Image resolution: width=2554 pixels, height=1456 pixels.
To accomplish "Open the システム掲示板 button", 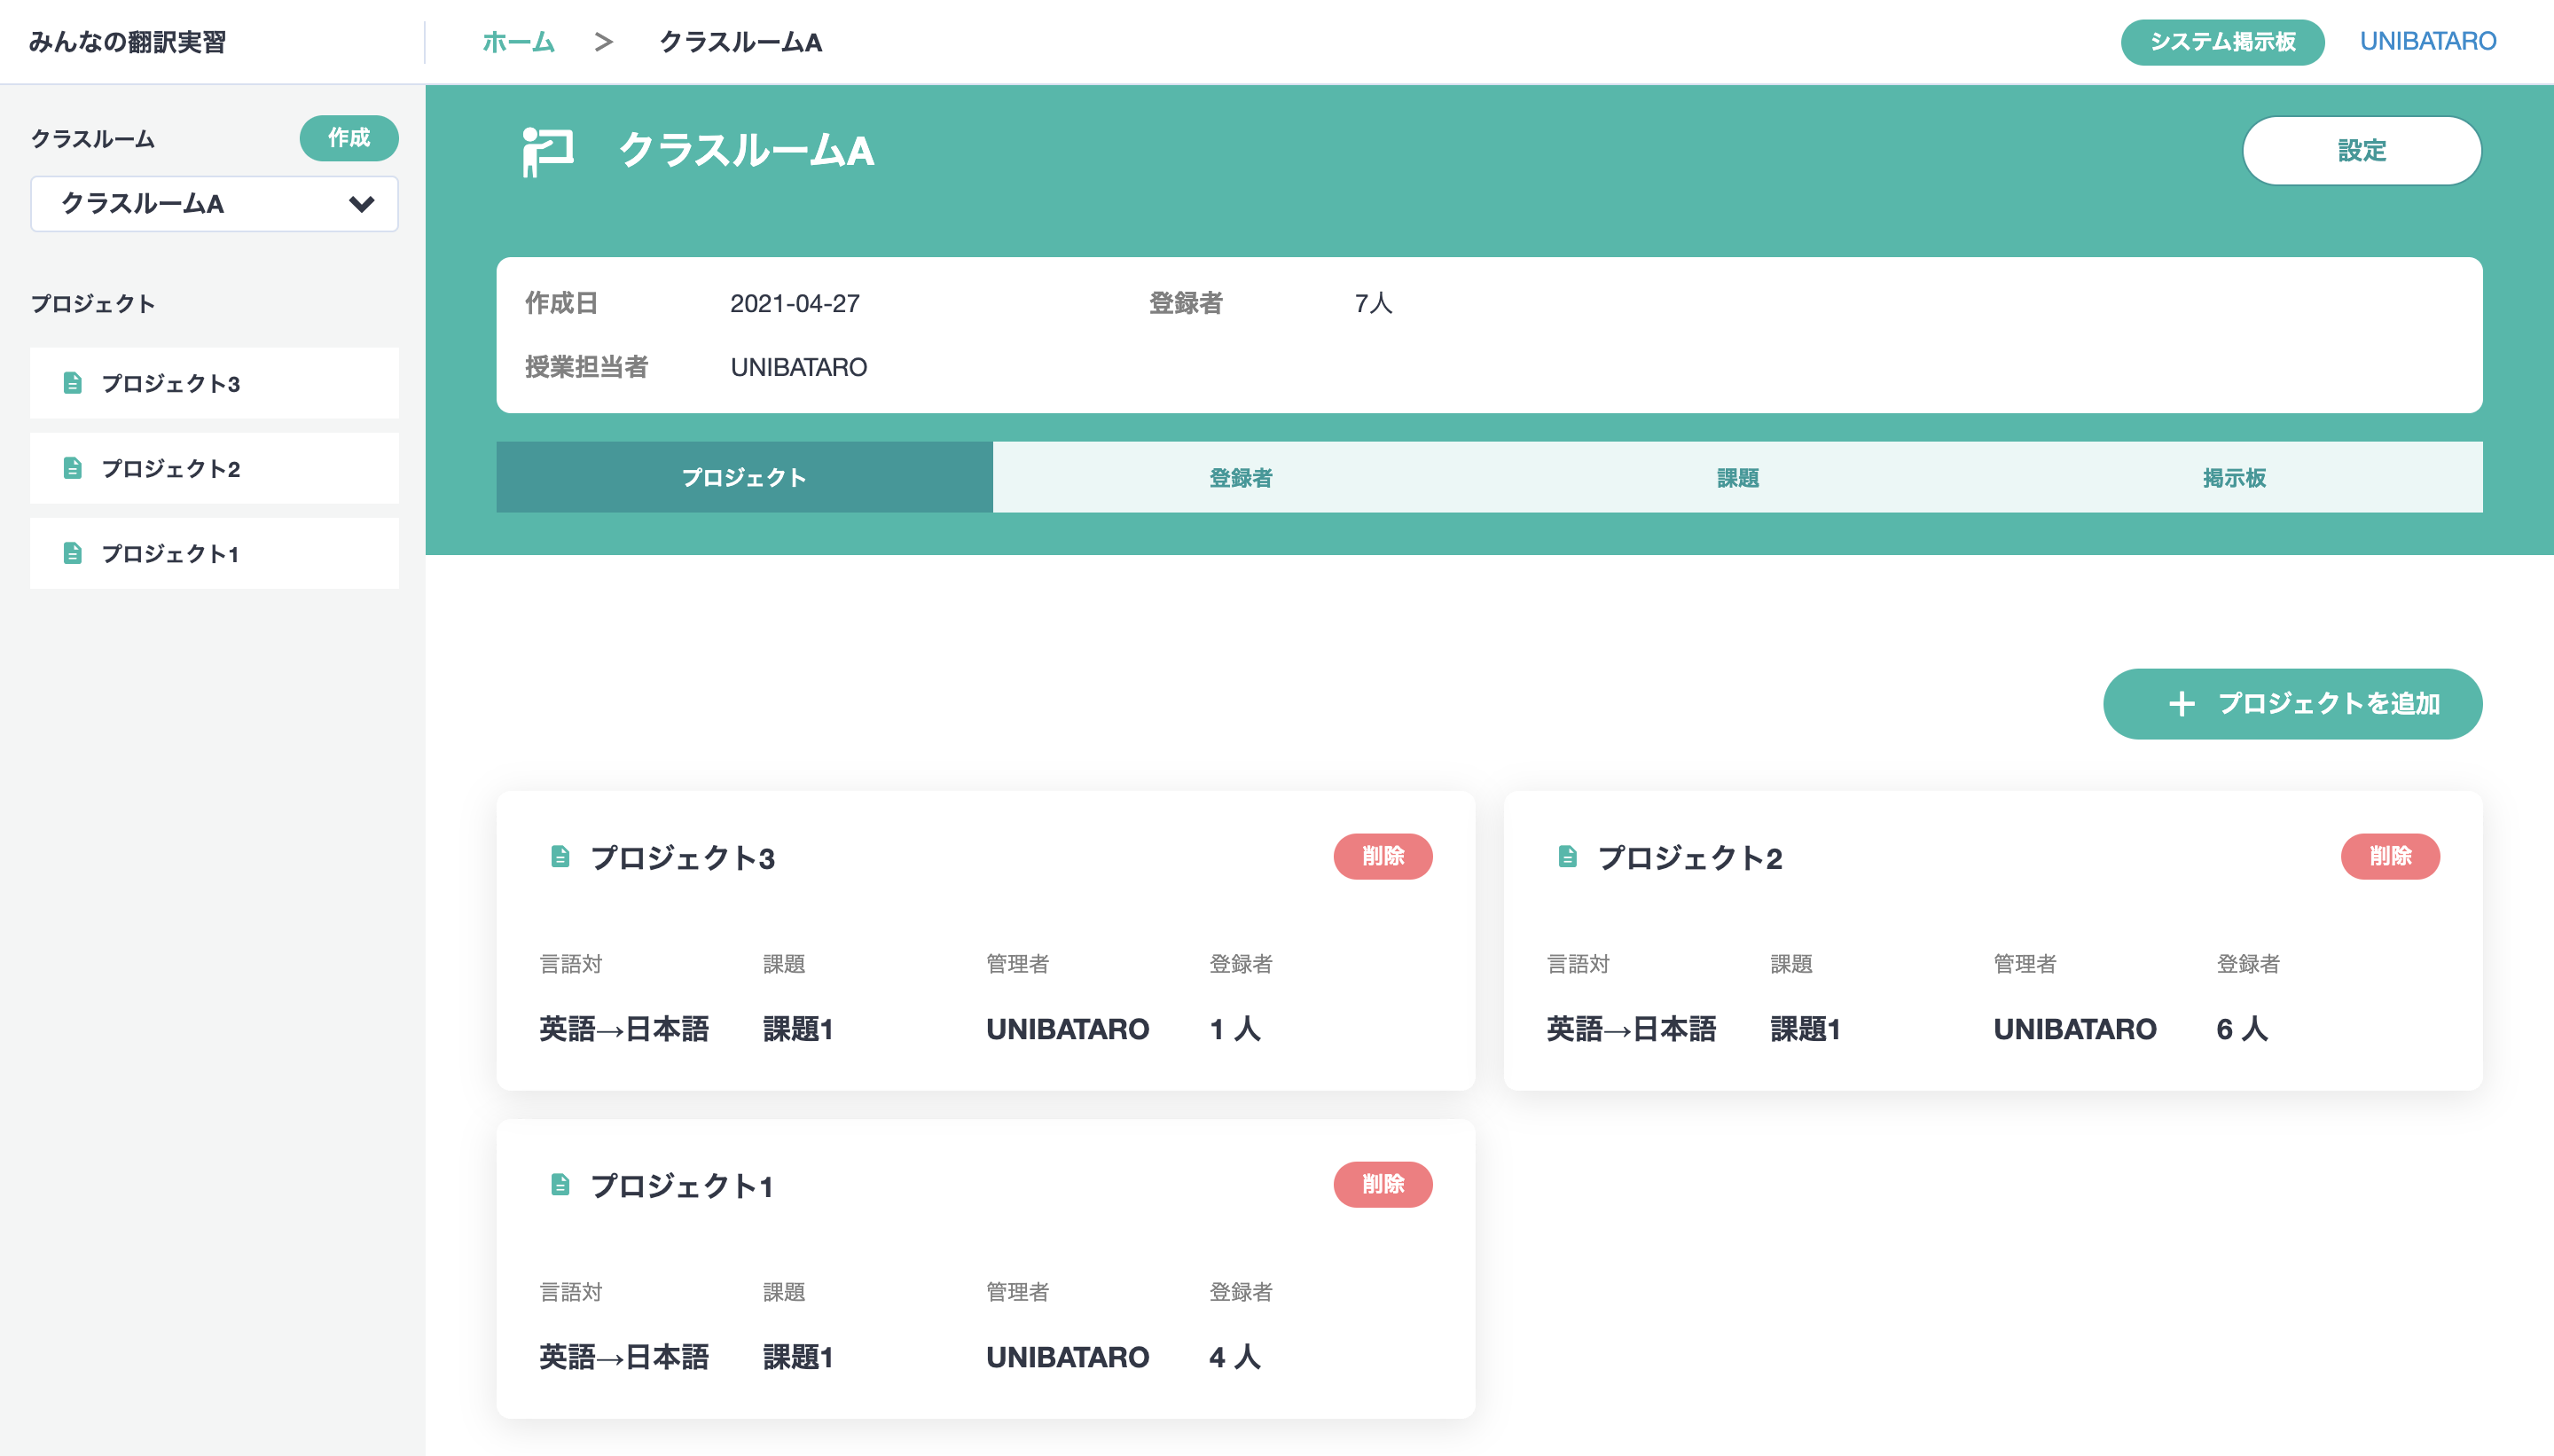I will coord(2222,42).
